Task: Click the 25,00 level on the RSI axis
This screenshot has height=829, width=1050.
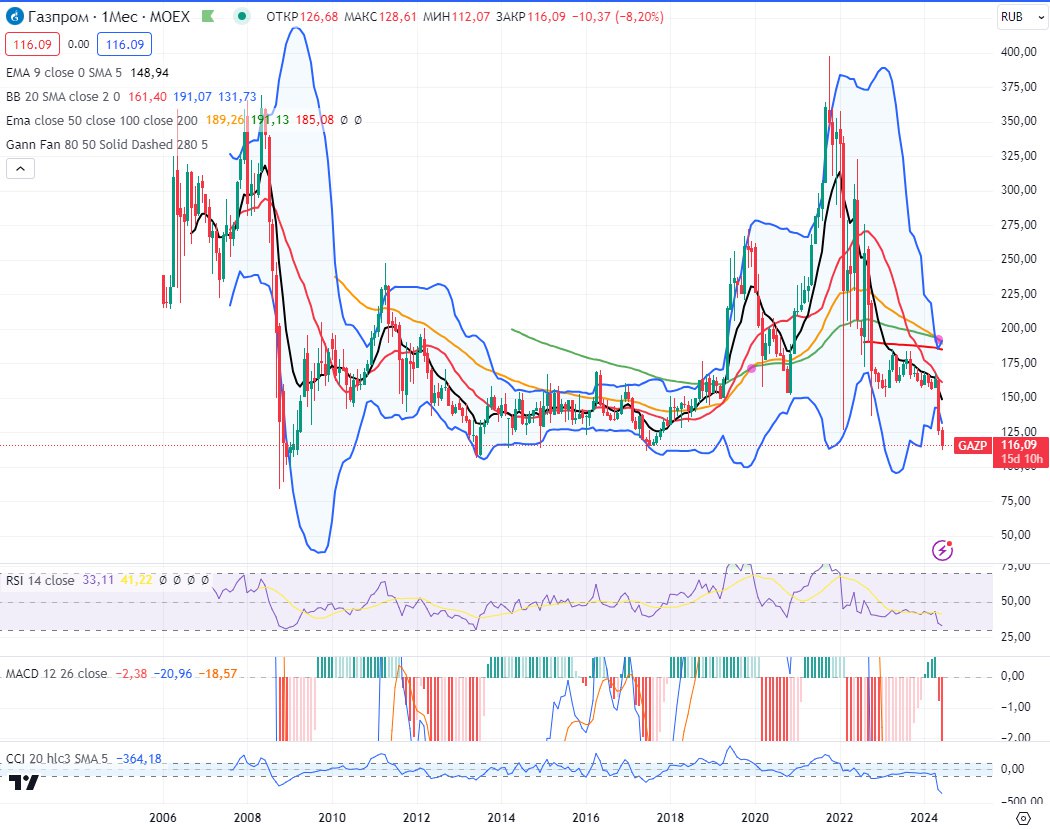Action: (x=1015, y=637)
